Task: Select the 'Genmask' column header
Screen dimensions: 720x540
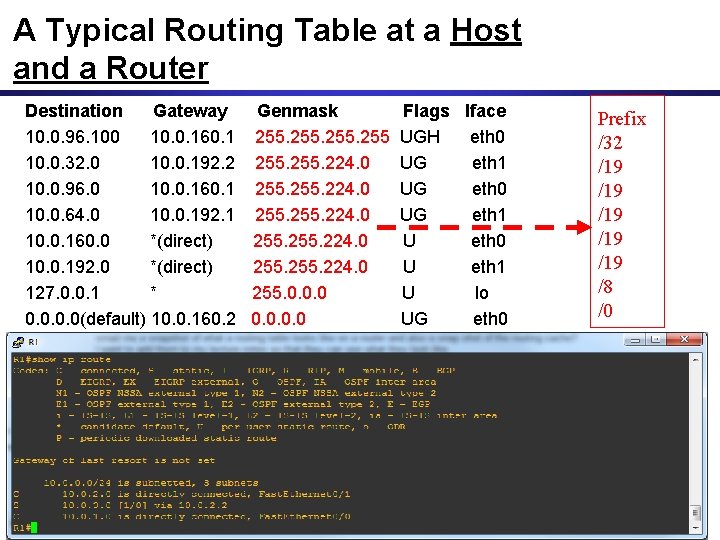Action: [298, 111]
